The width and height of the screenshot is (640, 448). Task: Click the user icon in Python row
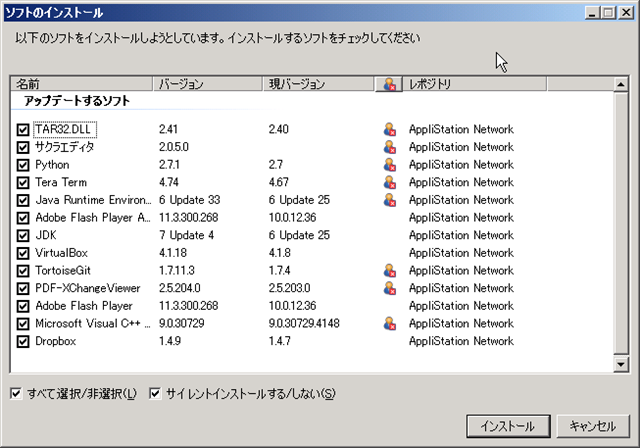389,165
